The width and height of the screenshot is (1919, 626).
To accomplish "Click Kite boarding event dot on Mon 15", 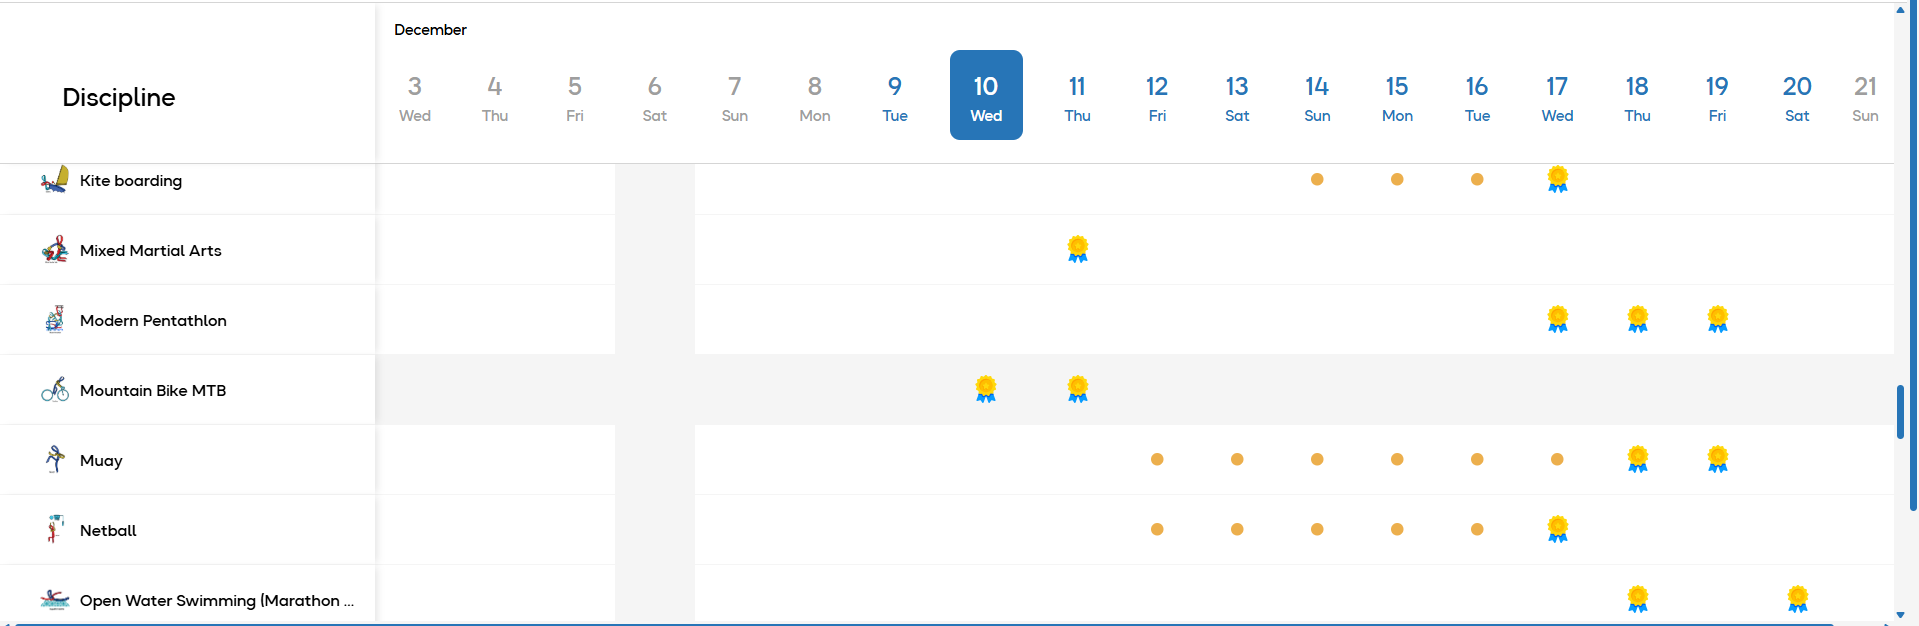I will coord(1397,180).
